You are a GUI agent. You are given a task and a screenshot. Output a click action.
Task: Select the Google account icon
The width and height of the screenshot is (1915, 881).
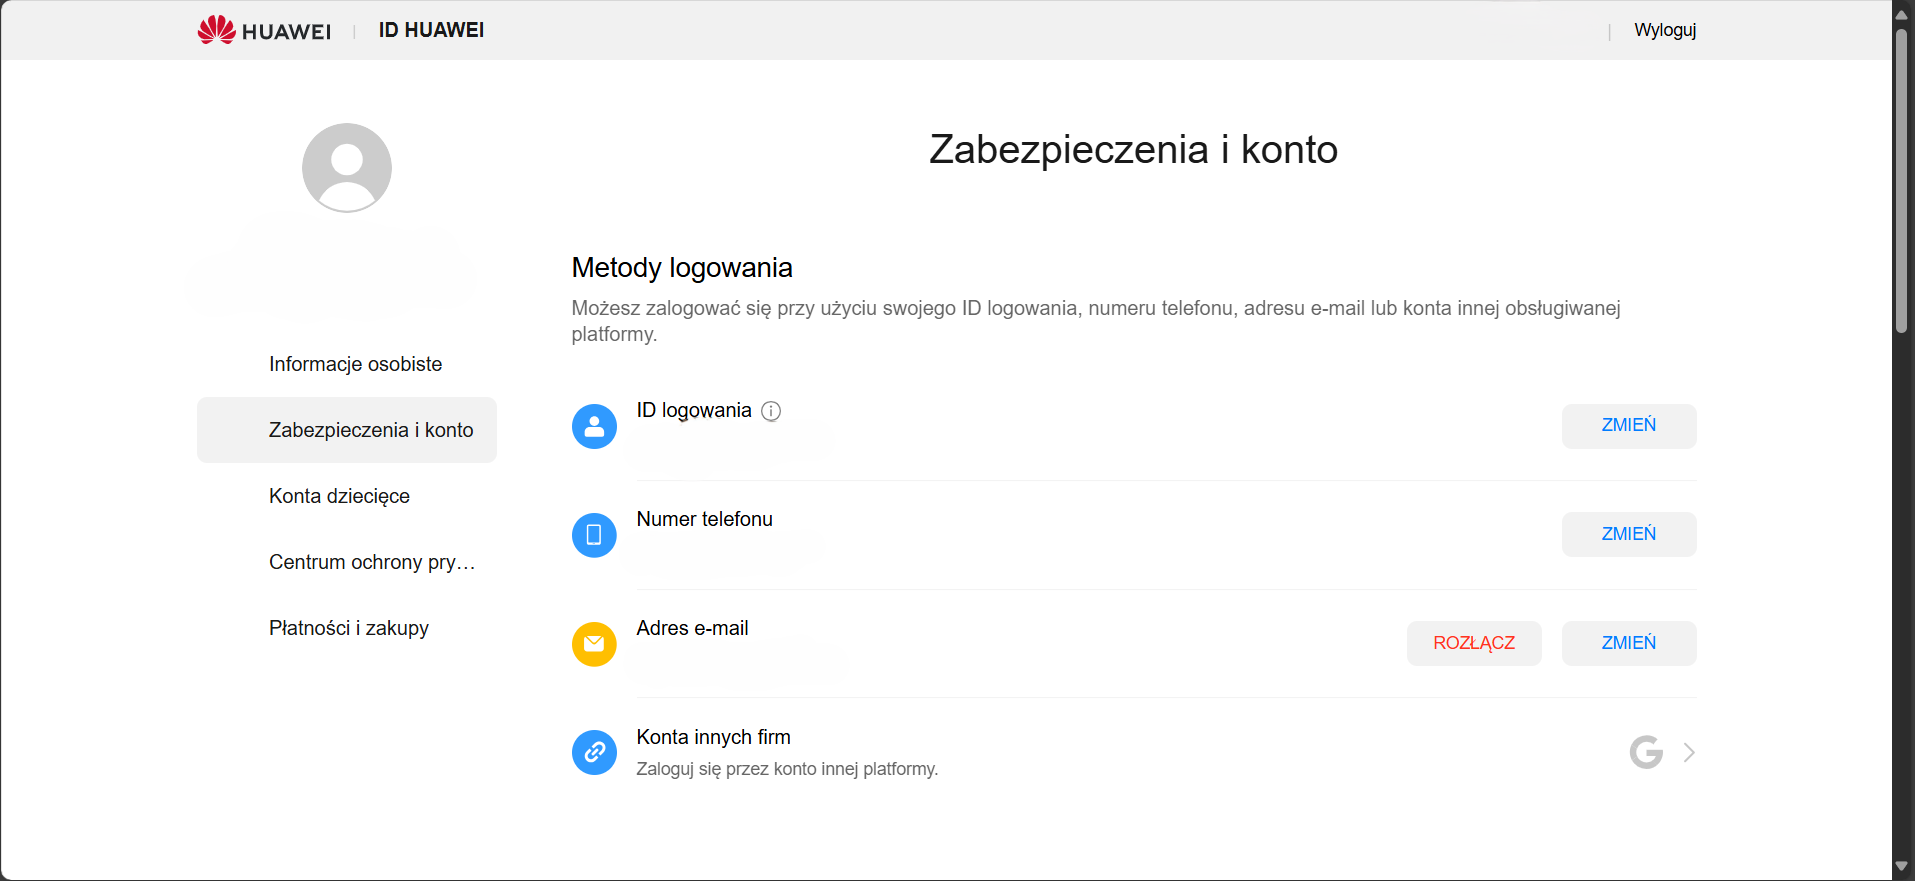pos(1646,752)
